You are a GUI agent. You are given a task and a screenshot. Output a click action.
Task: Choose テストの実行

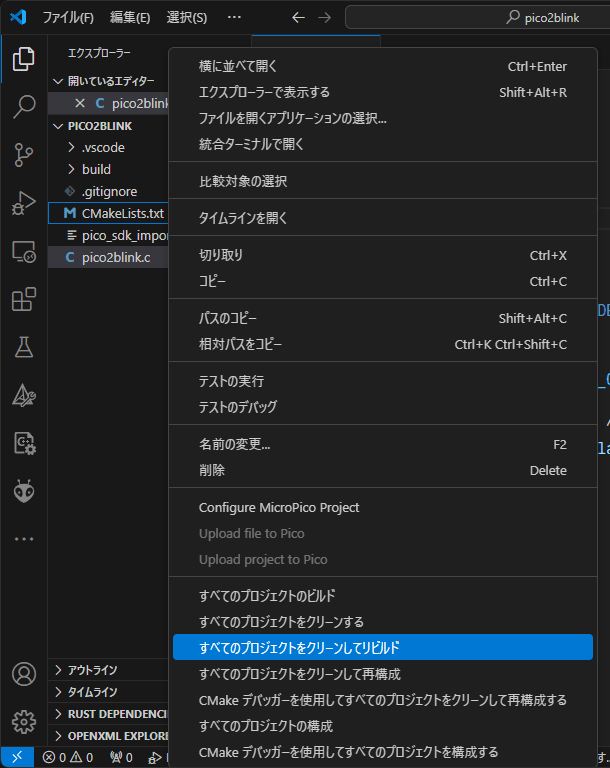pyautogui.click(x=383, y=381)
